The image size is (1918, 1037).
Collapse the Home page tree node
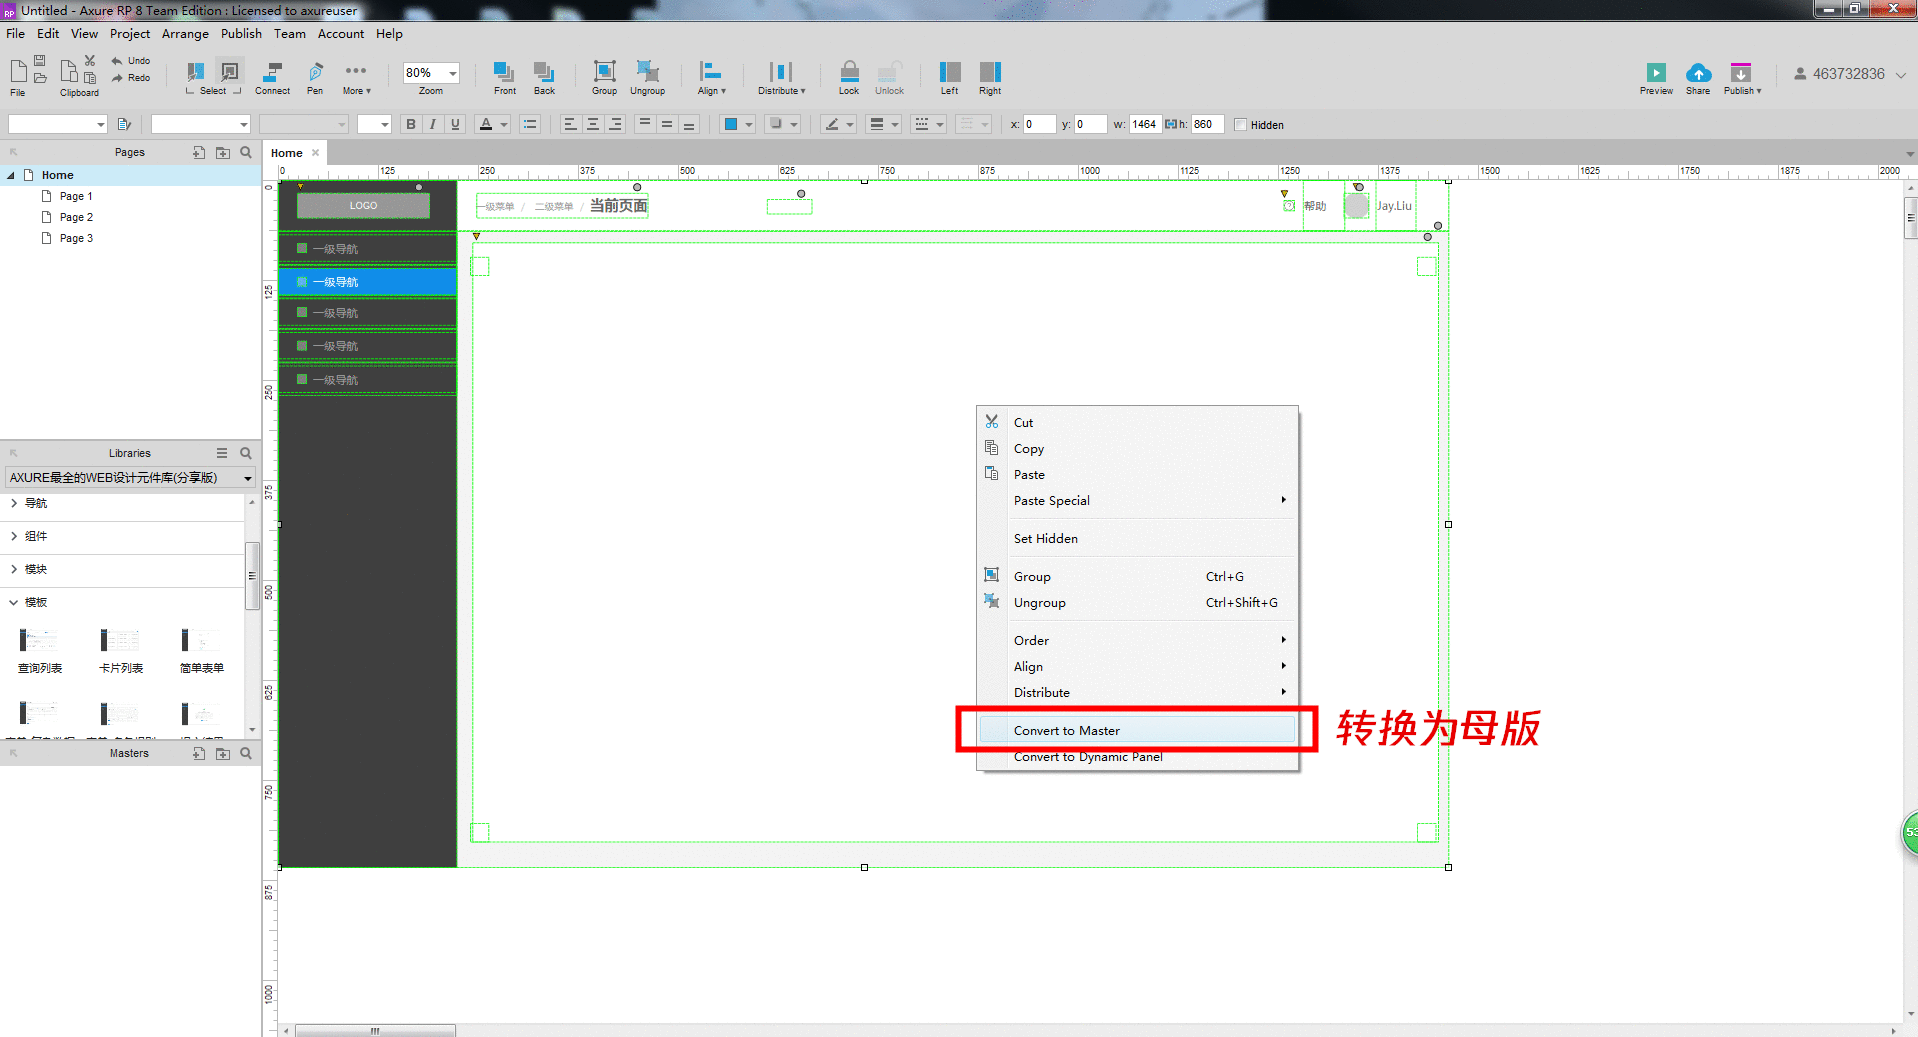(11, 175)
